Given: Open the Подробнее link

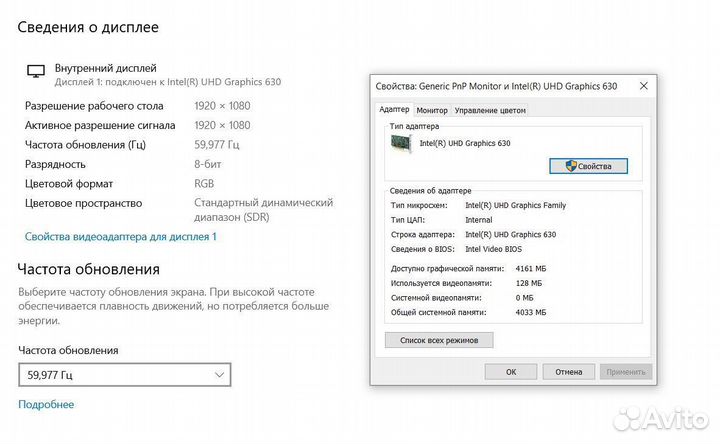Looking at the screenshot, I should [x=46, y=405].
